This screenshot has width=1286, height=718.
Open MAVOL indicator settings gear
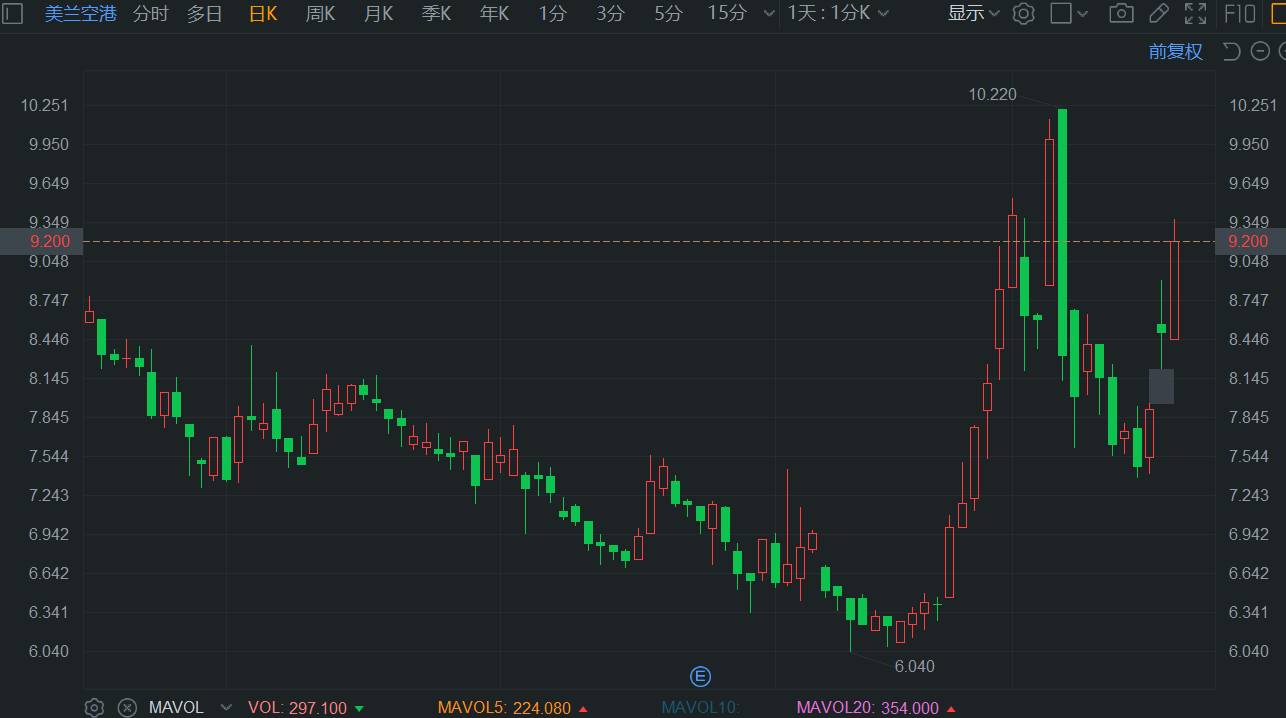point(94,707)
